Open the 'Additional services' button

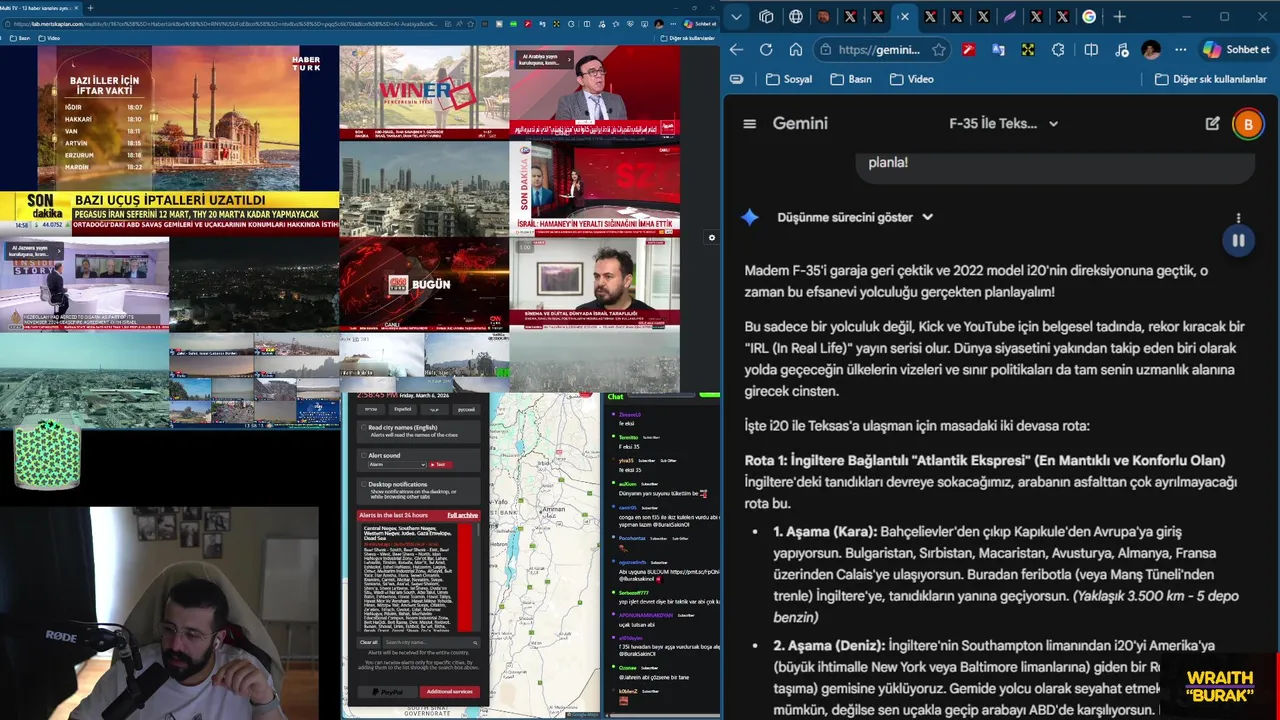click(x=449, y=691)
